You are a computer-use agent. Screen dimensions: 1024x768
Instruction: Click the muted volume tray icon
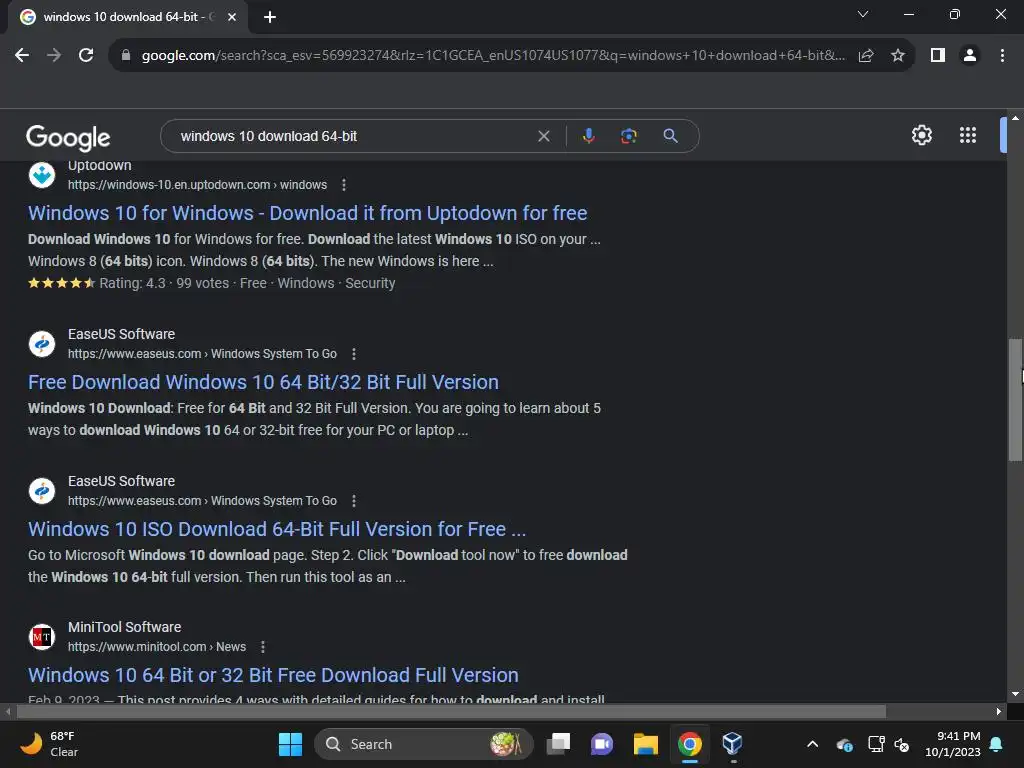tap(902, 744)
